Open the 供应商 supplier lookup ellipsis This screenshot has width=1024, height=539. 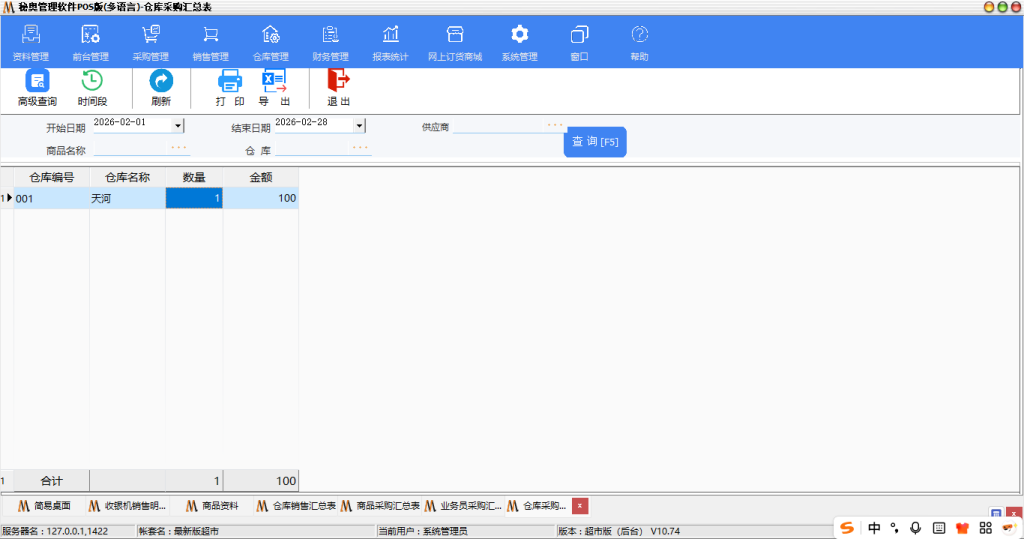[x=554, y=126]
